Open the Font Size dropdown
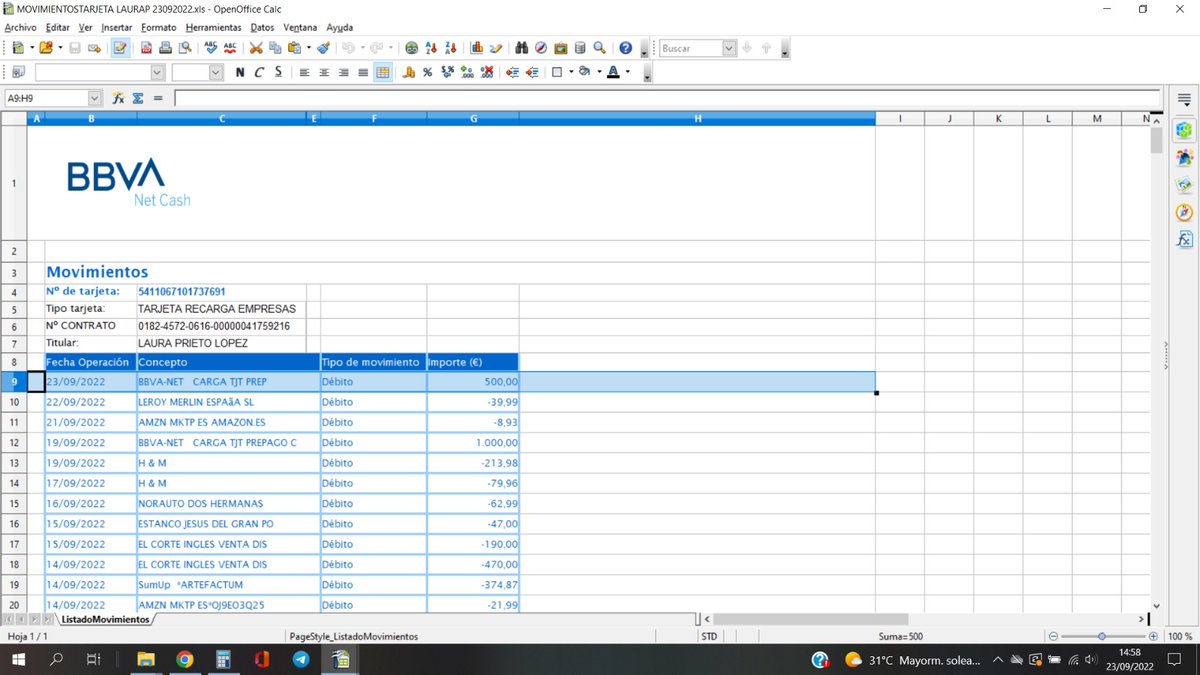This screenshot has width=1200, height=675. [216, 72]
